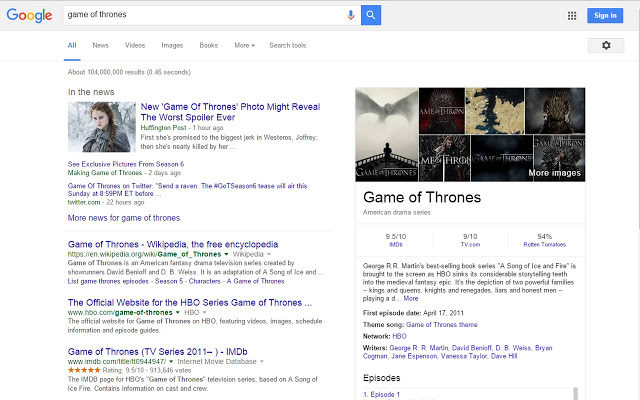Viewport: 640px width, 400px height.
Task: Open writer D. B. Weiss link
Action: [513, 348]
